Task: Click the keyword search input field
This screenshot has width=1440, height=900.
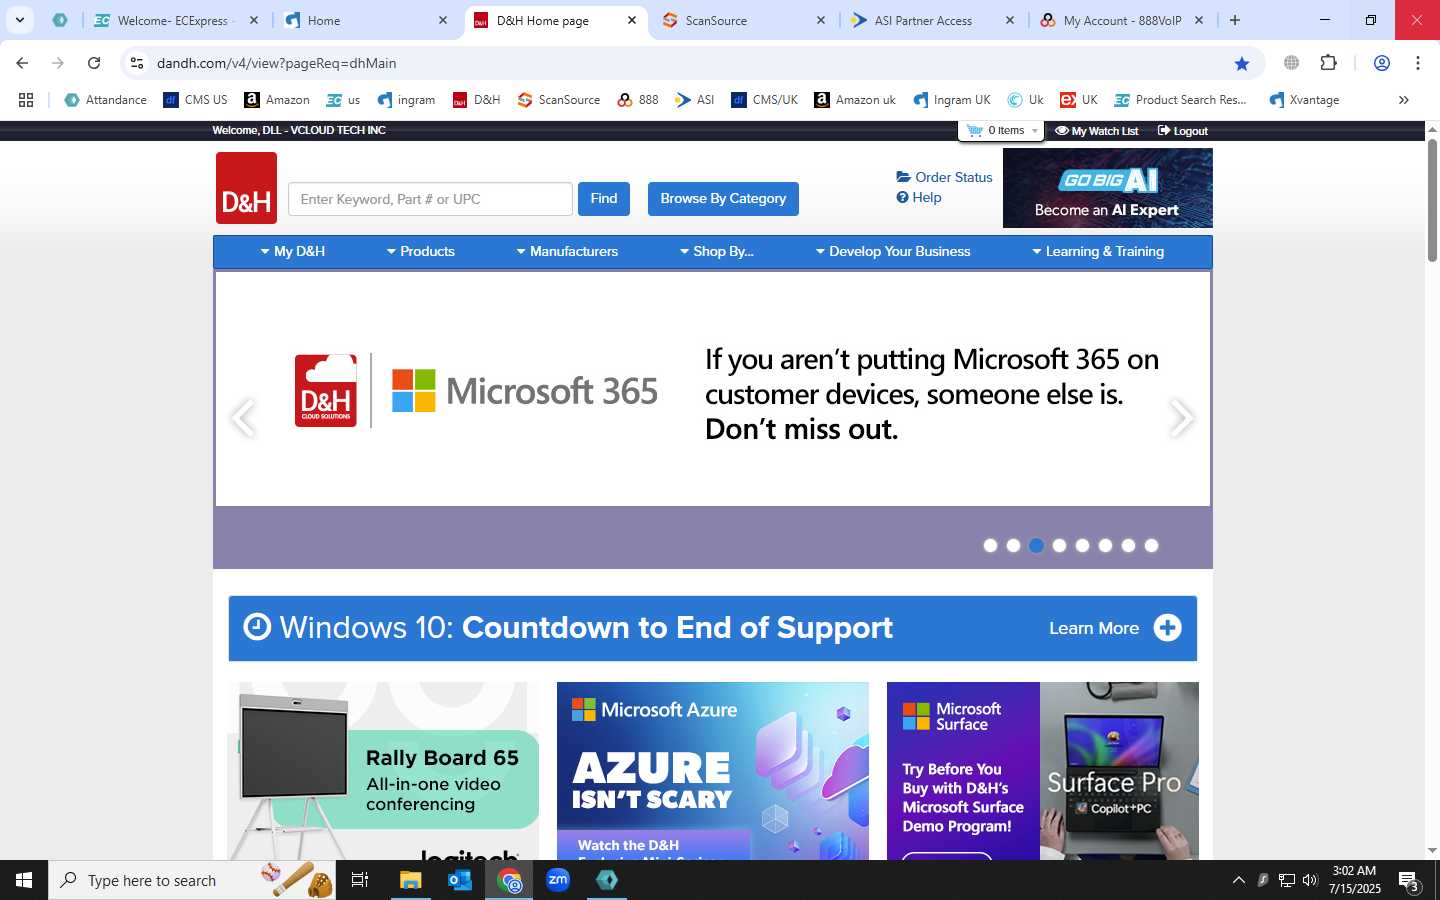Action: (430, 199)
